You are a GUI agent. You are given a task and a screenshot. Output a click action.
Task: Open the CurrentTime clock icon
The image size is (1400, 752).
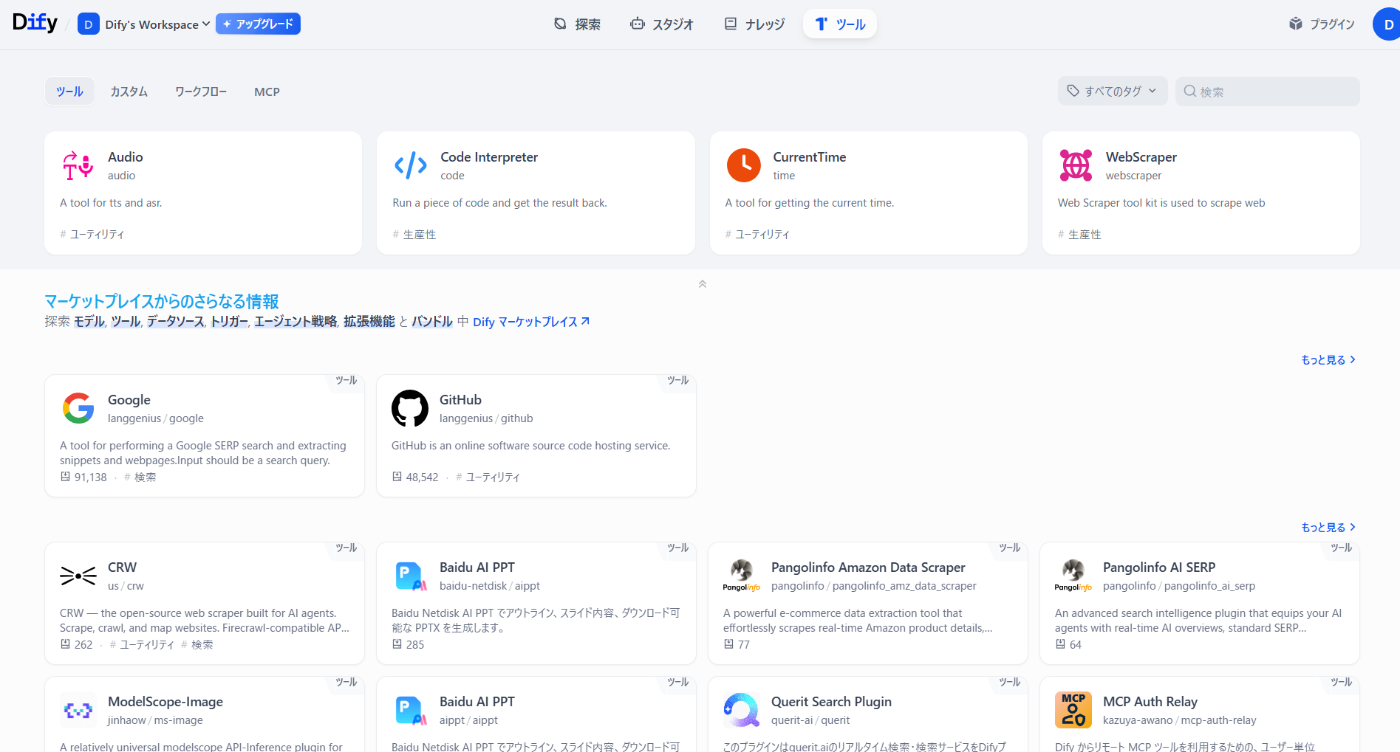(743, 165)
